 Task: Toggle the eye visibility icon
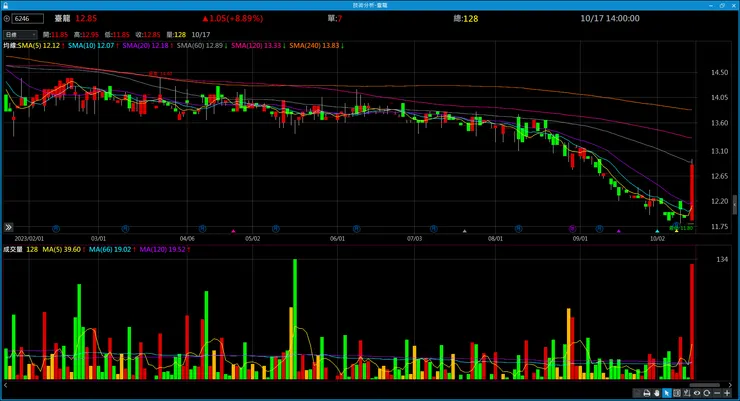point(697,393)
